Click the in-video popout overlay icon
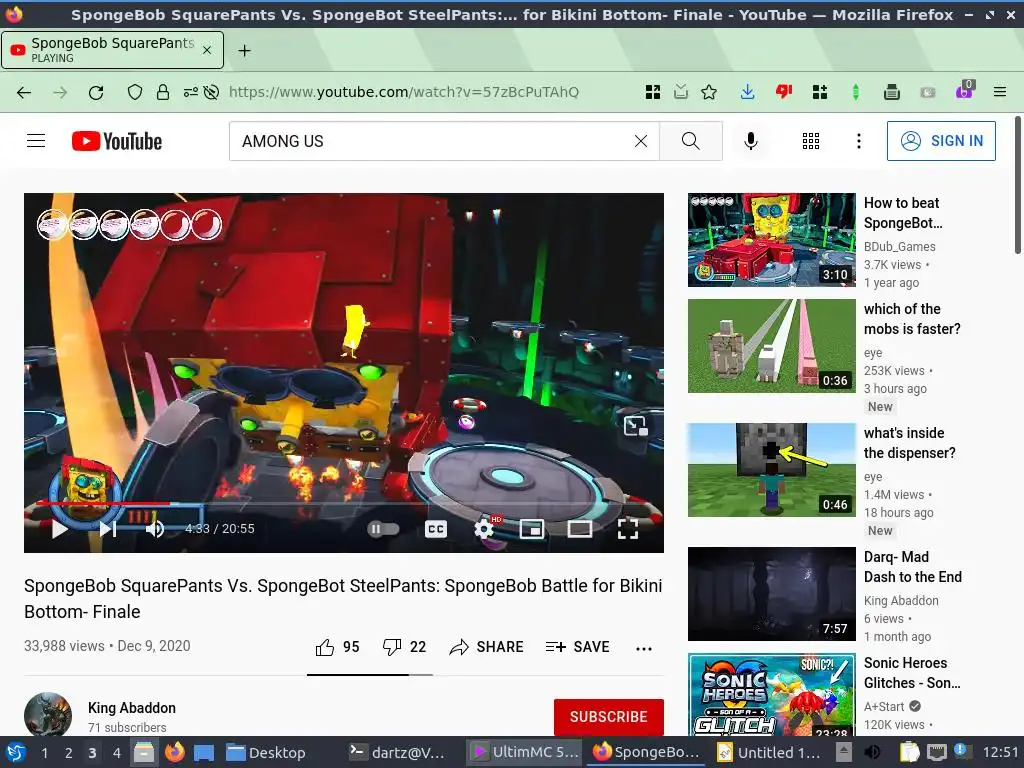This screenshot has height=768, width=1024. pyautogui.click(x=635, y=426)
